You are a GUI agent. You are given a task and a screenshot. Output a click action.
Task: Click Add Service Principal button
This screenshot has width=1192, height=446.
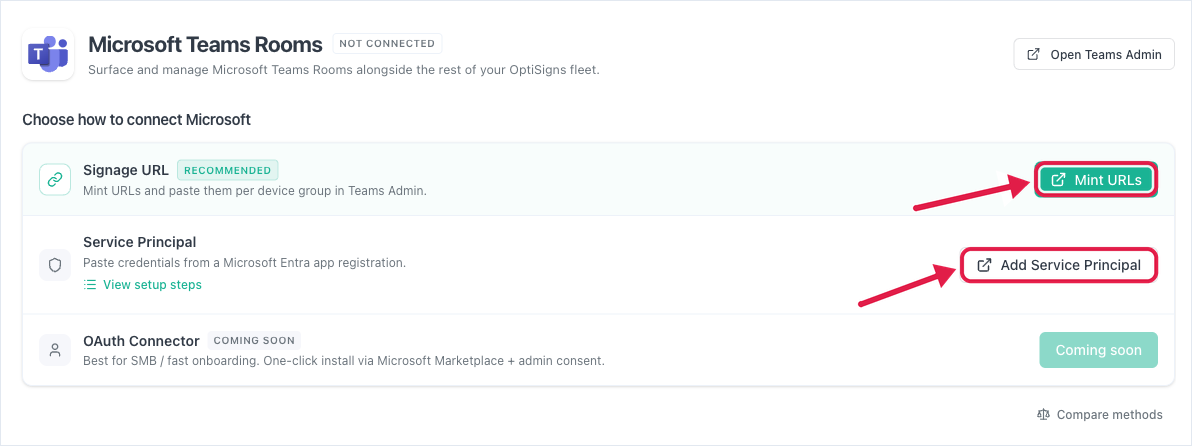[1059, 265]
